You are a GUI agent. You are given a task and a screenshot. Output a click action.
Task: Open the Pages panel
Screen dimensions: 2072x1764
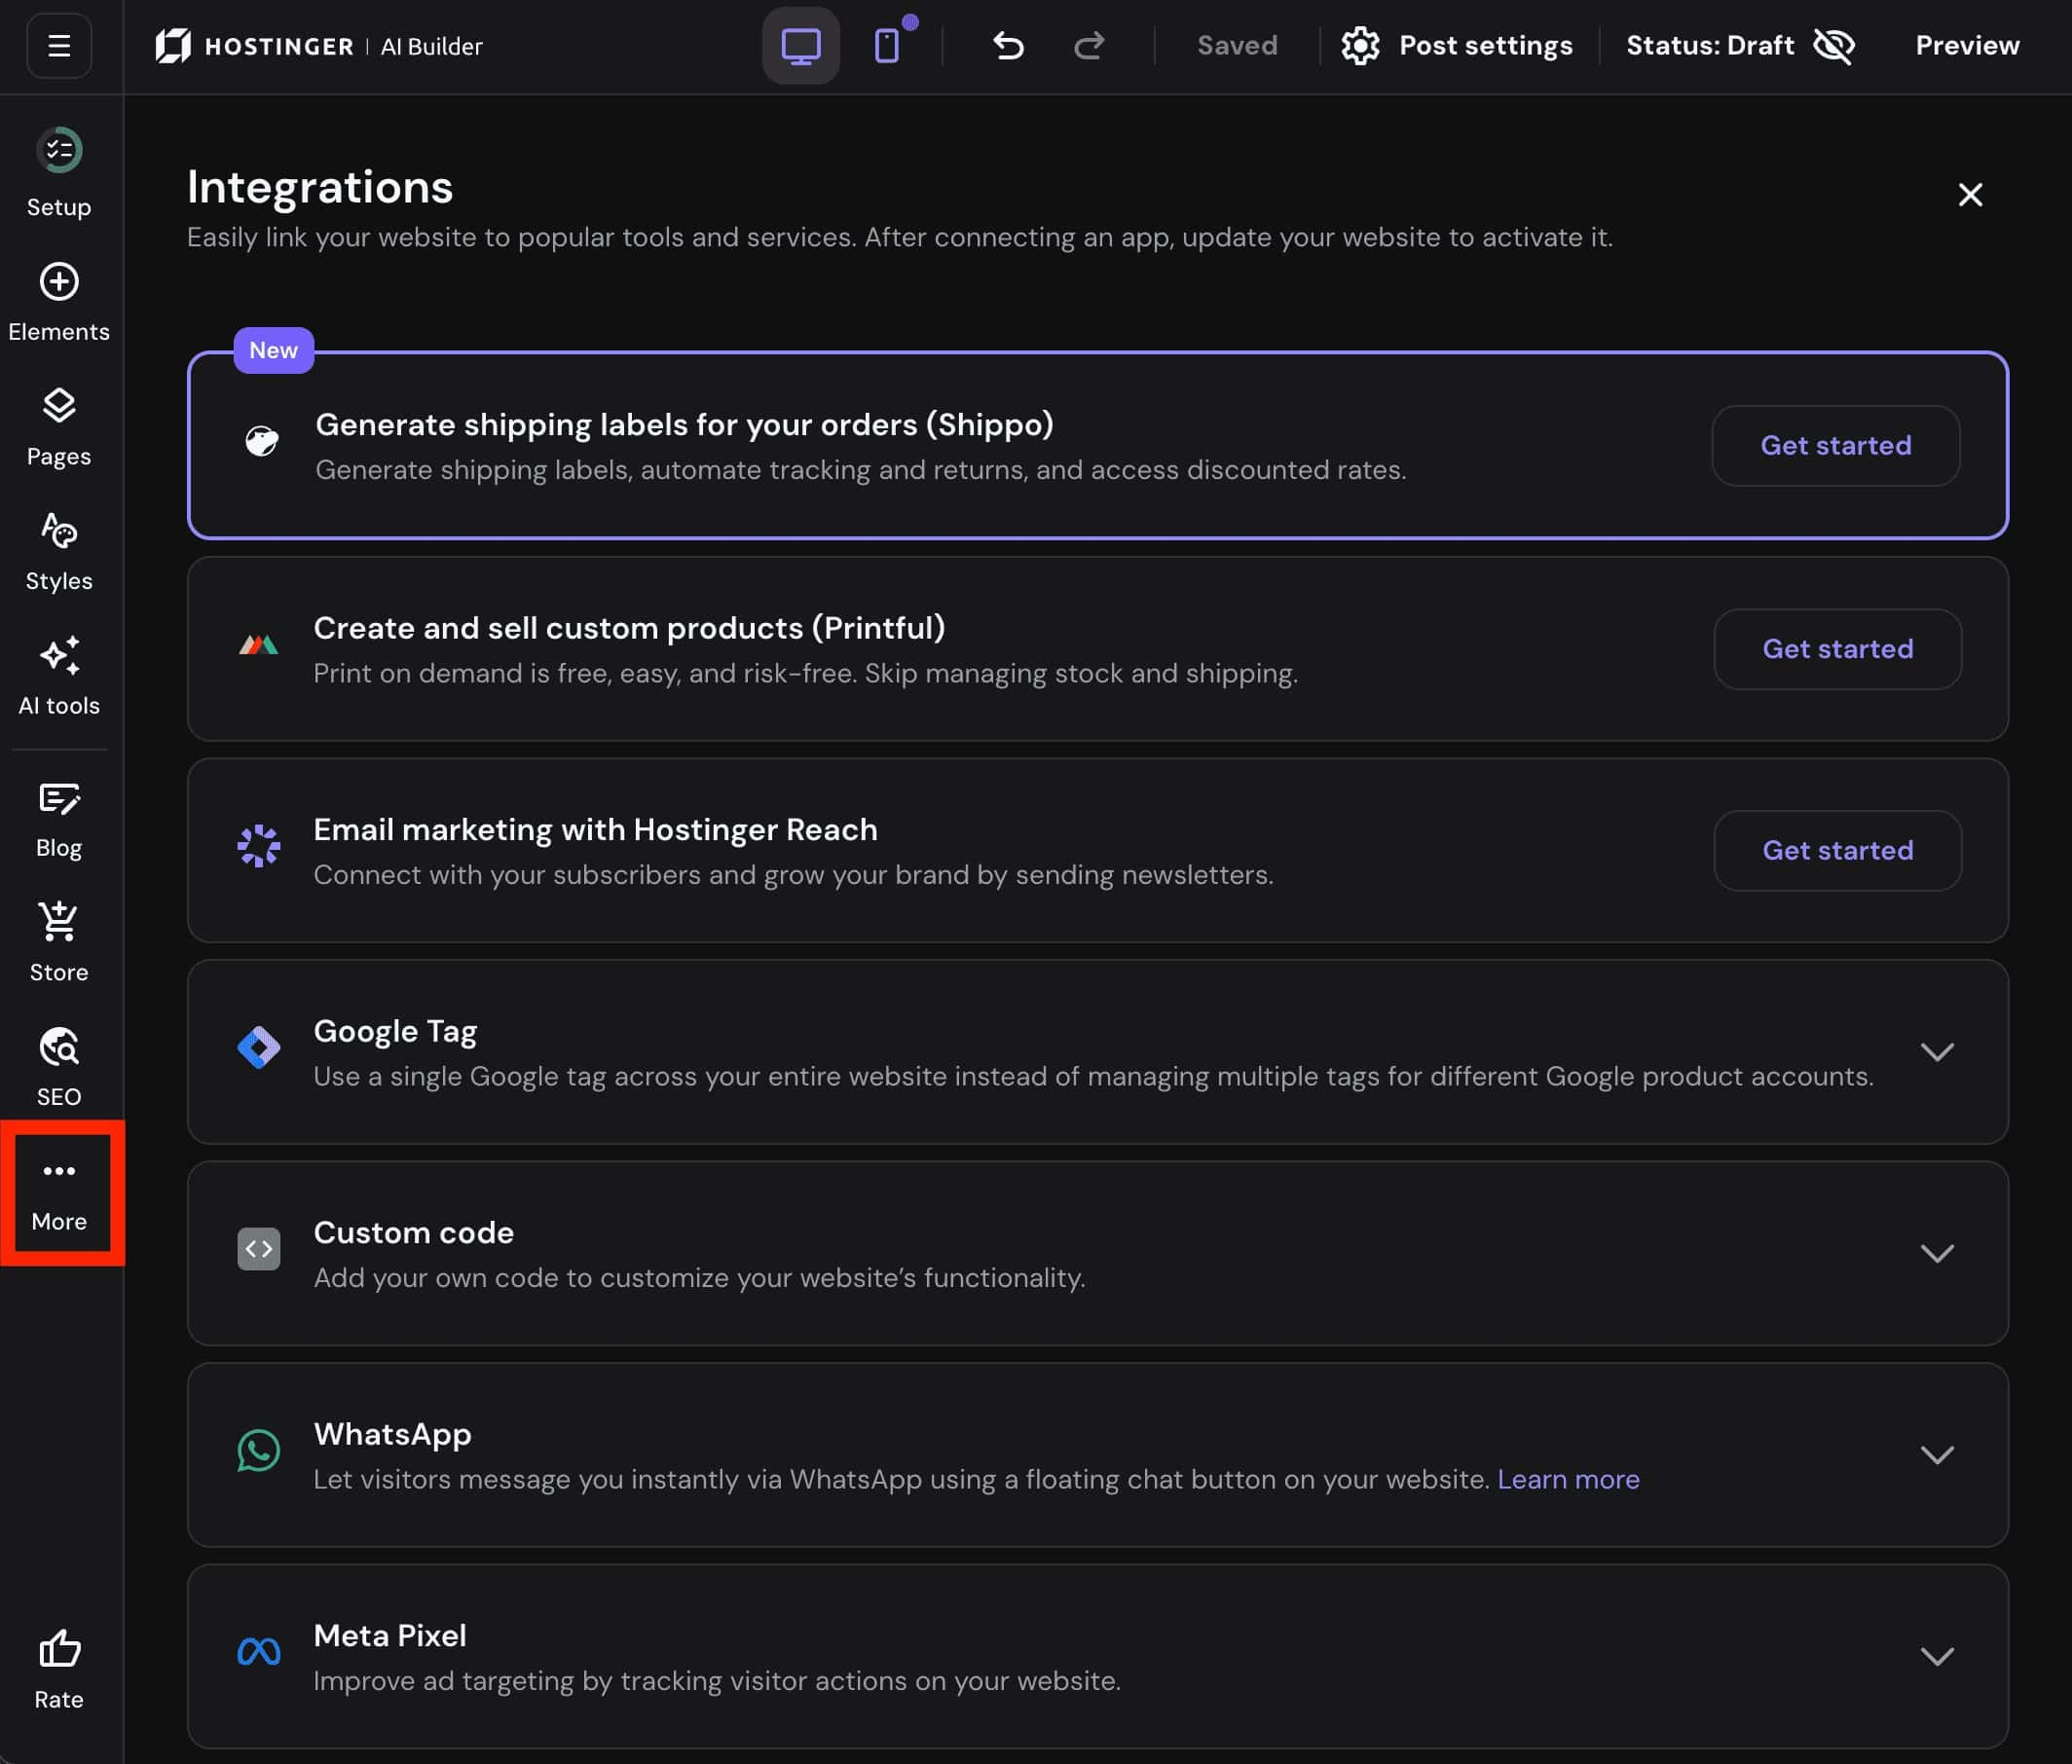pyautogui.click(x=59, y=427)
